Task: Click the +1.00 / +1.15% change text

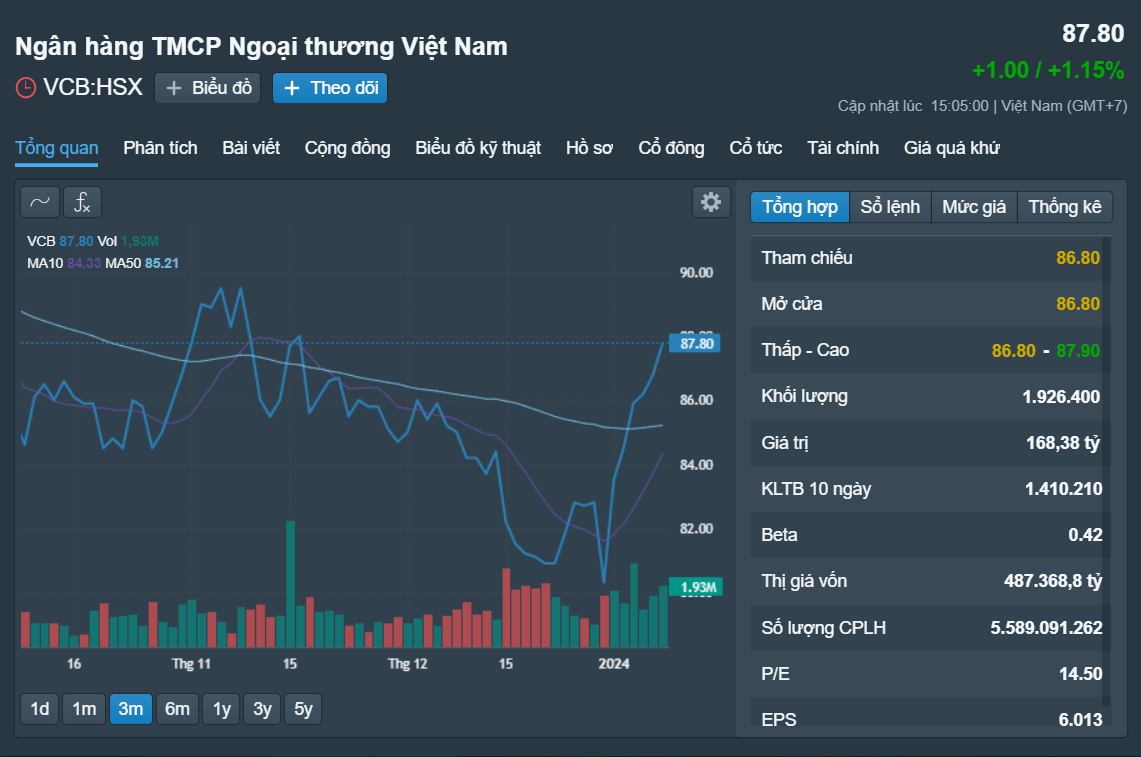Action: (x=1048, y=71)
